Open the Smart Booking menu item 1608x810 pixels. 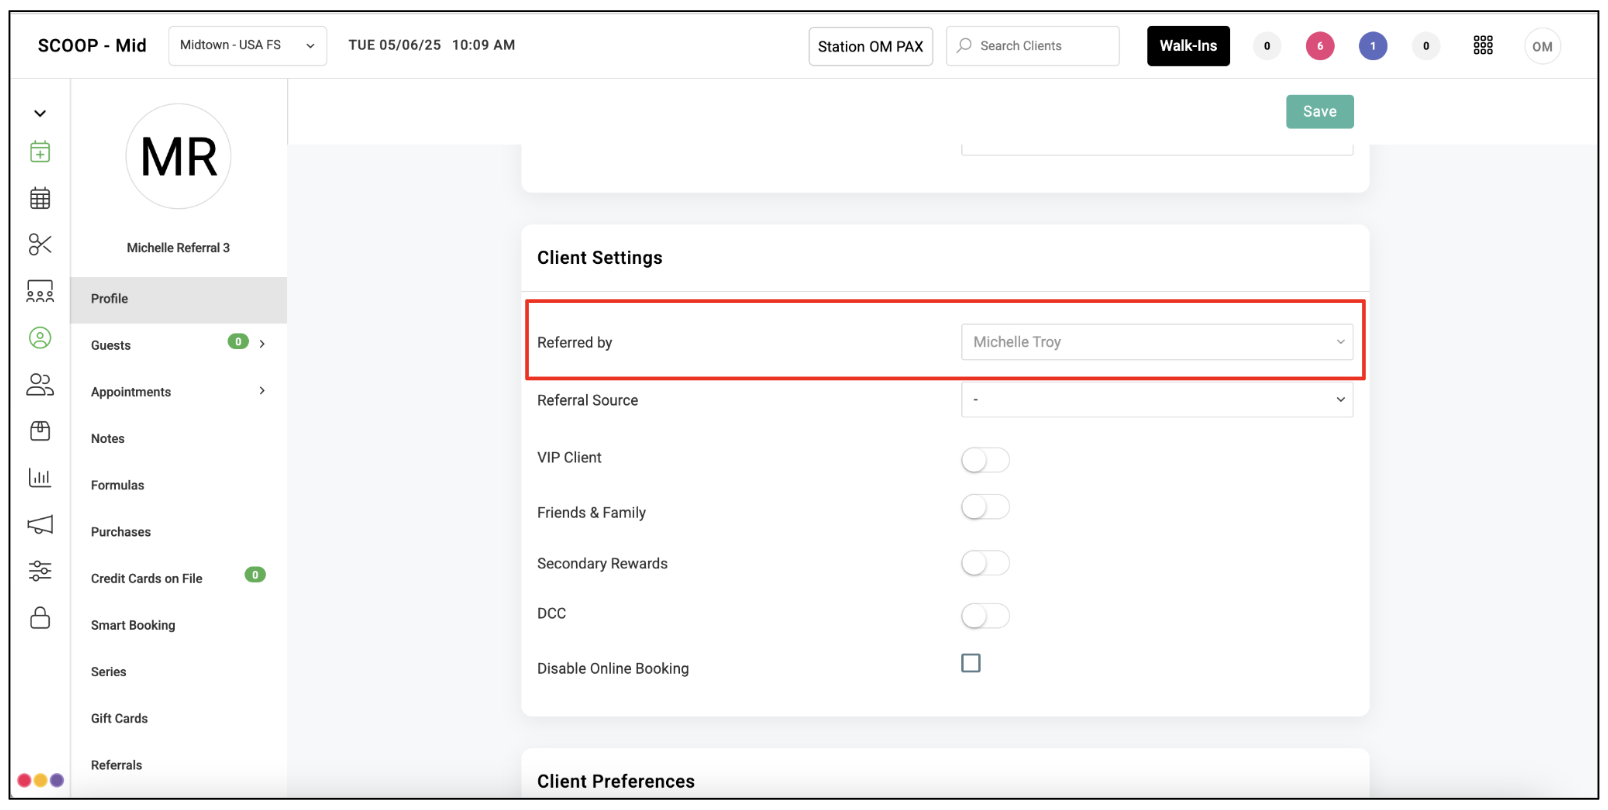coord(133,626)
